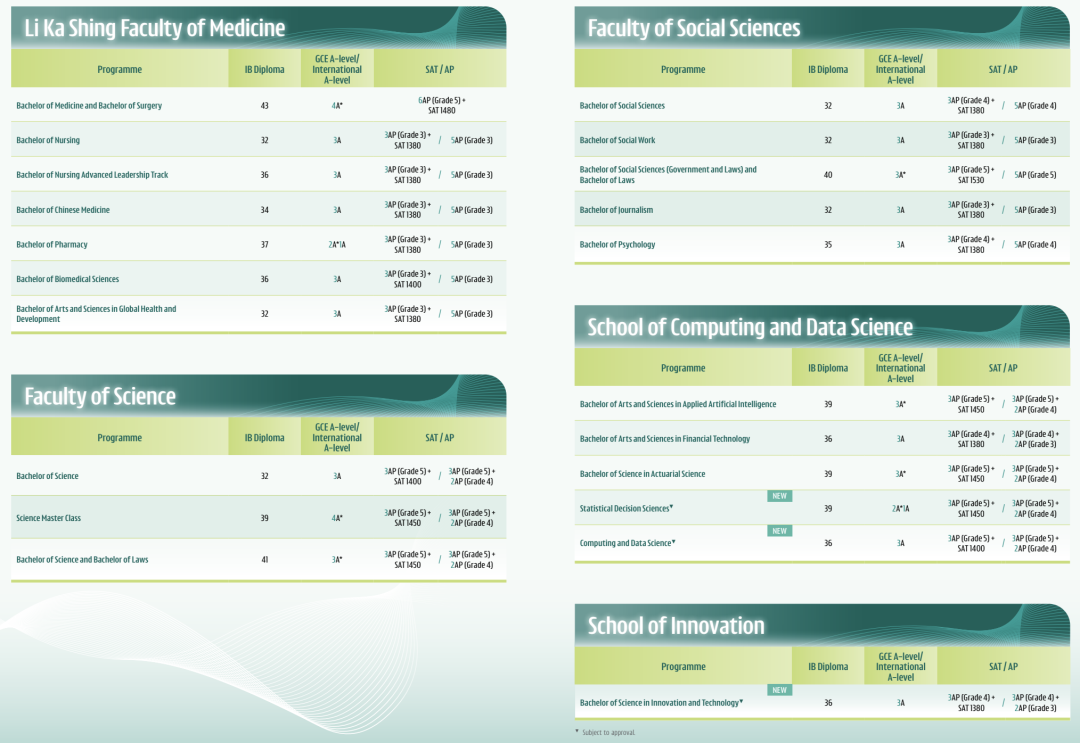The height and width of the screenshot is (743, 1080).
Task: Open Bachelor of Science in Actuarial Science
Action: pos(642,474)
